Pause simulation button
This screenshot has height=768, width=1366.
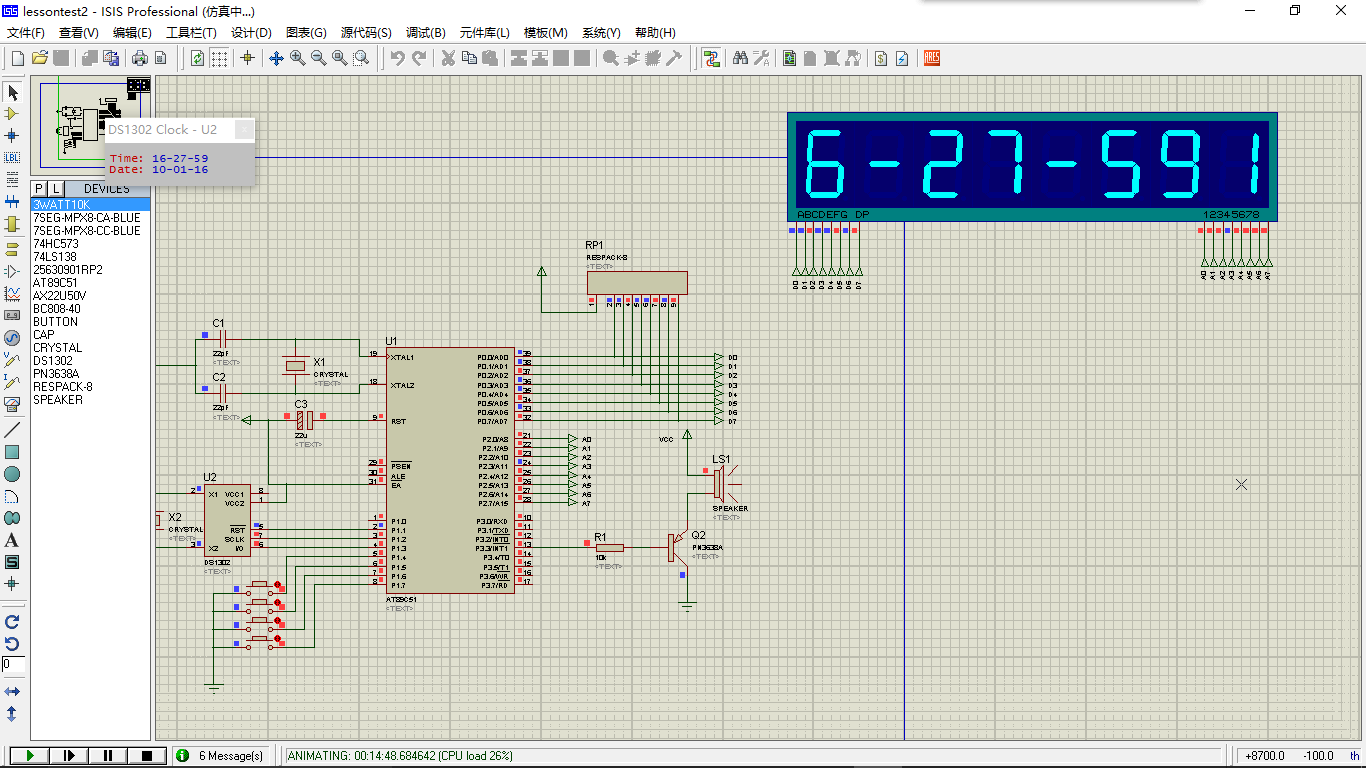point(108,755)
